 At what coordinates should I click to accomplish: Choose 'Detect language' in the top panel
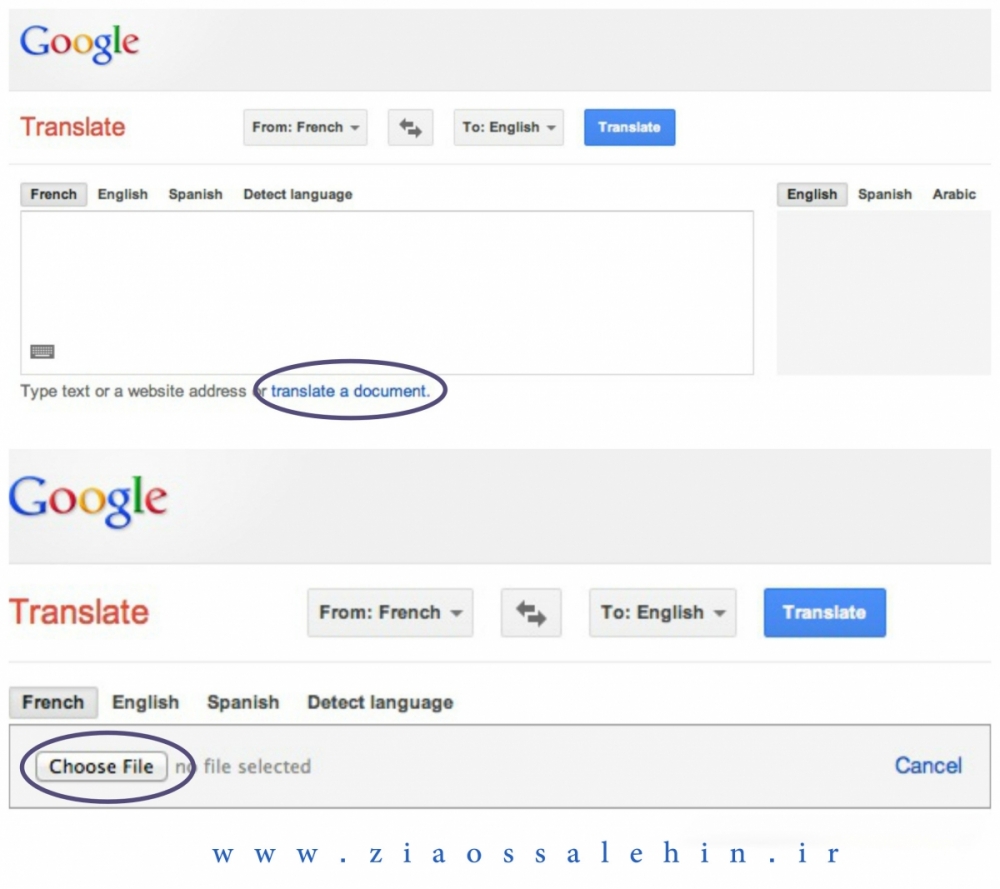point(298,195)
